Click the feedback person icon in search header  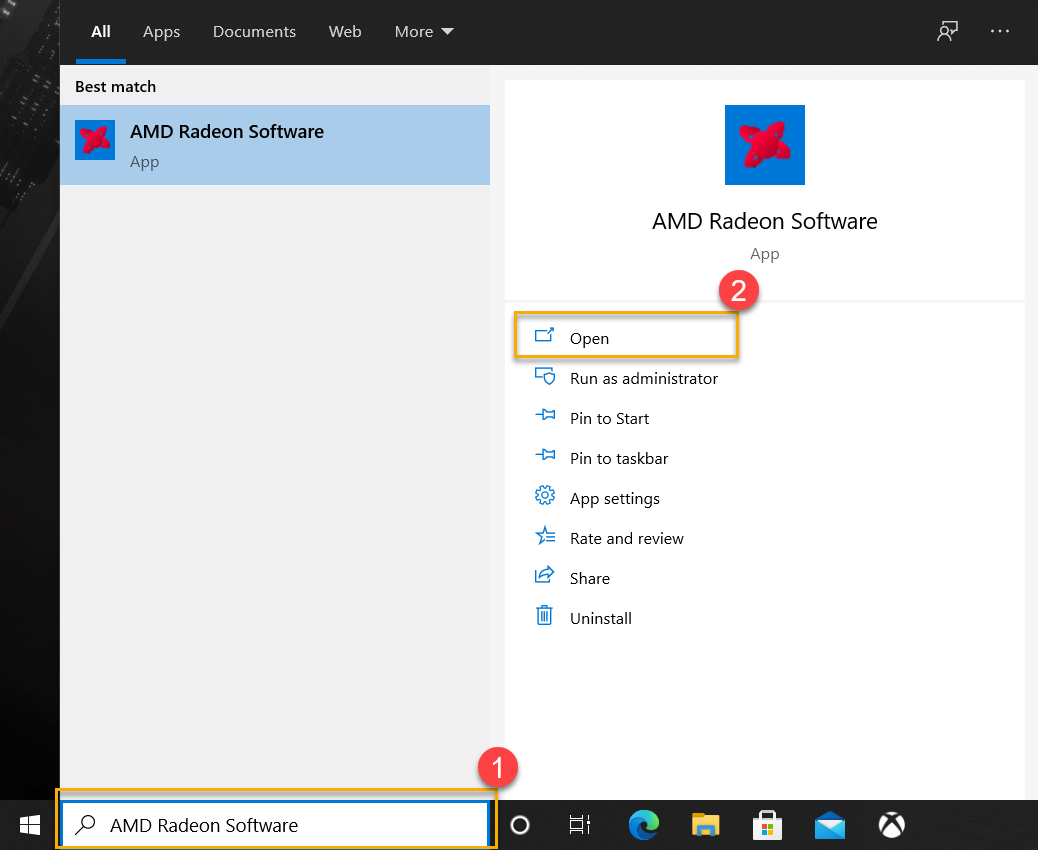(947, 31)
